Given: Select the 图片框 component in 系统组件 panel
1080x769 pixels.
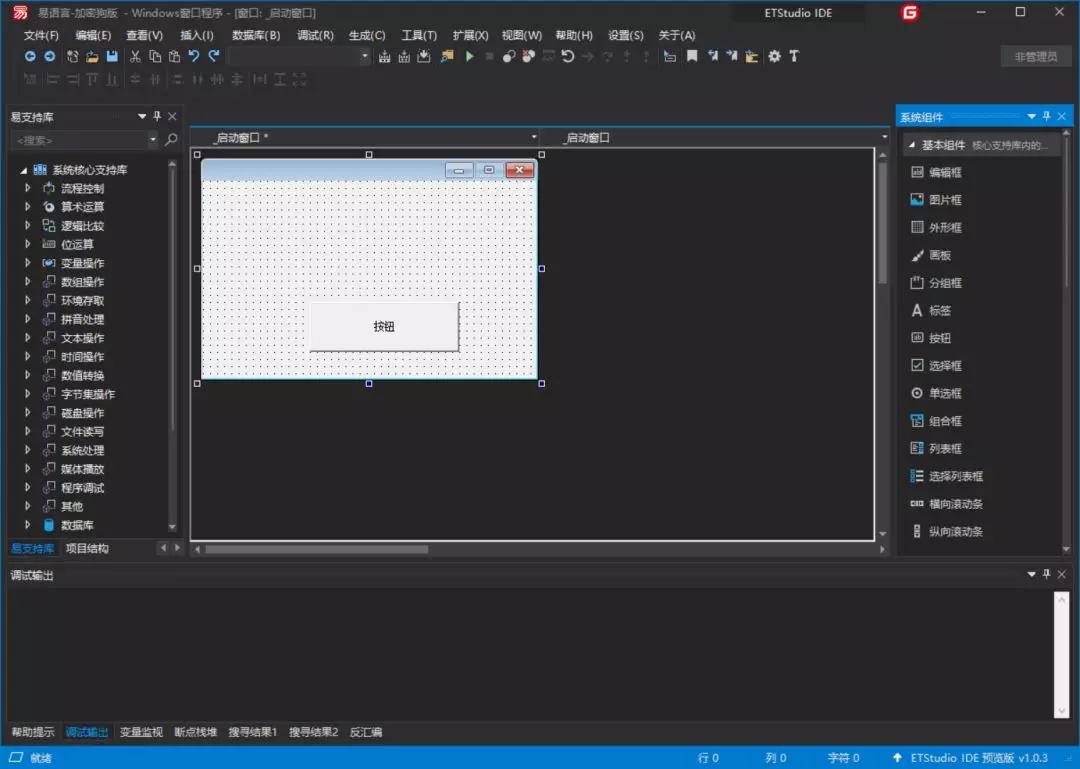Looking at the screenshot, I should point(940,199).
